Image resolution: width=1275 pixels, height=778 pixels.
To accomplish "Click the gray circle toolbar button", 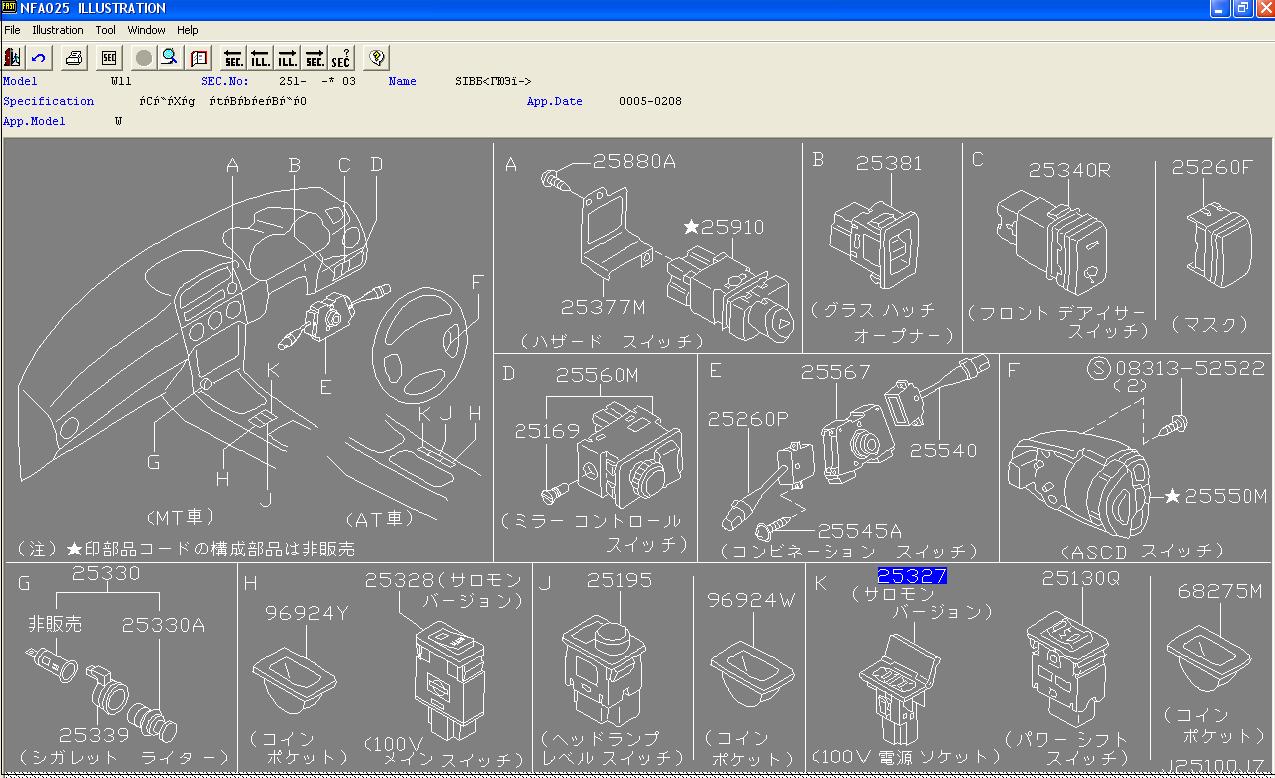I will pyautogui.click(x=144, y=58).
